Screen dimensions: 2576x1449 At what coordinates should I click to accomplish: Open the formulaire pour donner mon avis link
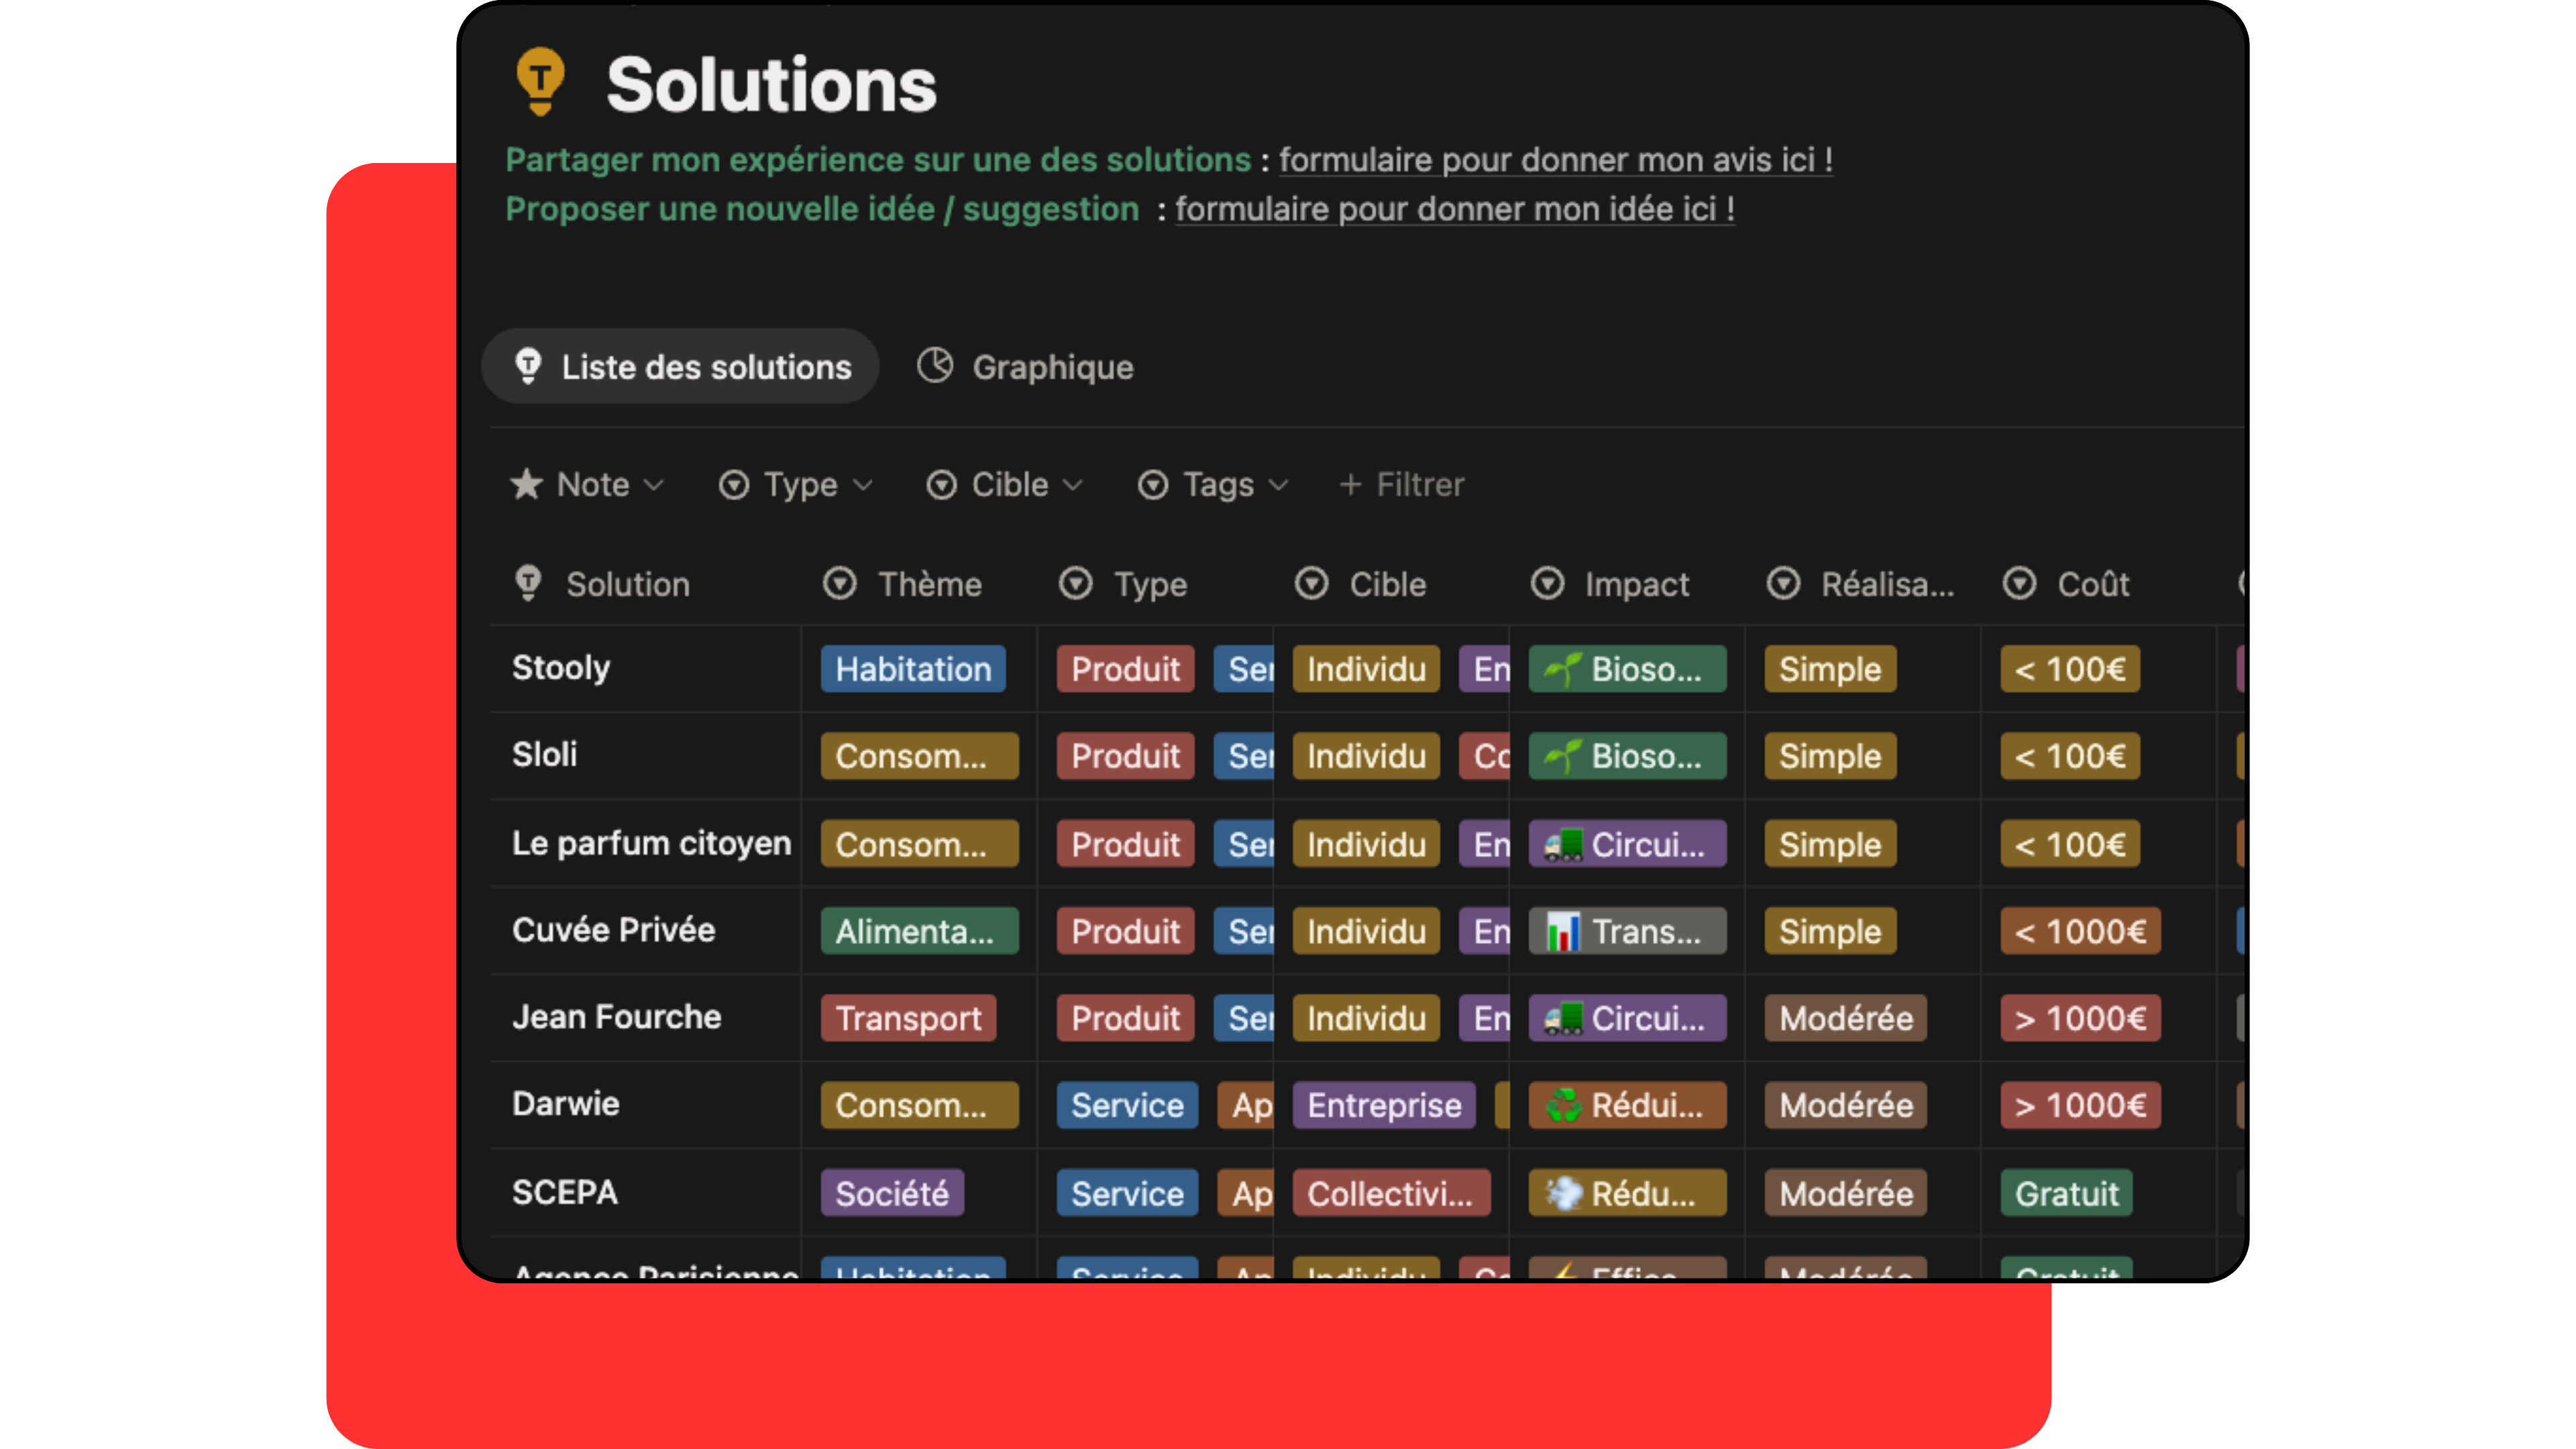pos(1555,160)
